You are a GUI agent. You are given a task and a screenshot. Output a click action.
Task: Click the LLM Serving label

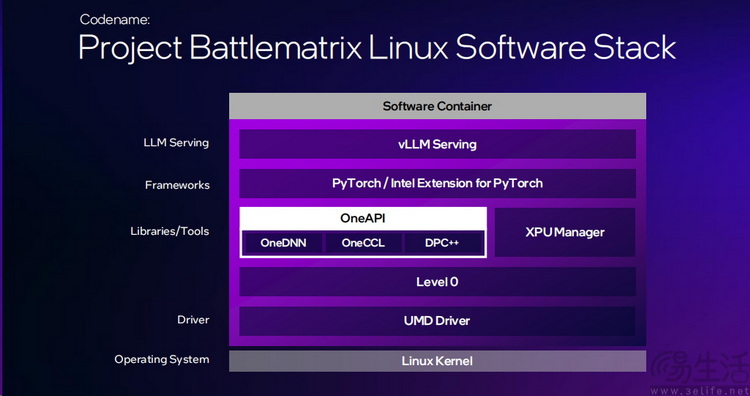click(176, 143)
